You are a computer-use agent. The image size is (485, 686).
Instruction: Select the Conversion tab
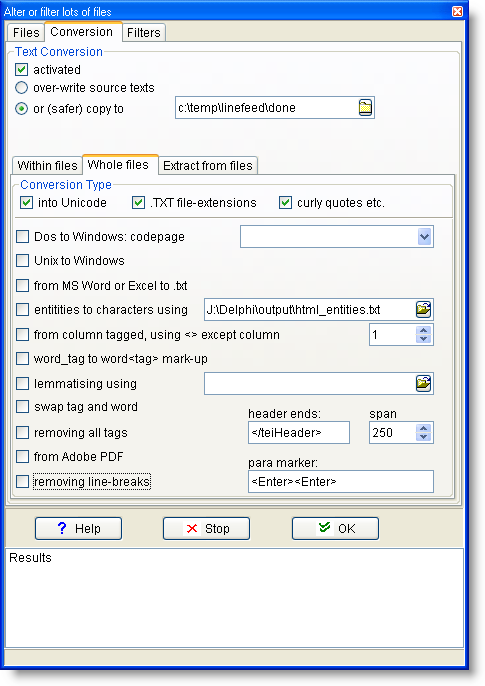[82, 32]
